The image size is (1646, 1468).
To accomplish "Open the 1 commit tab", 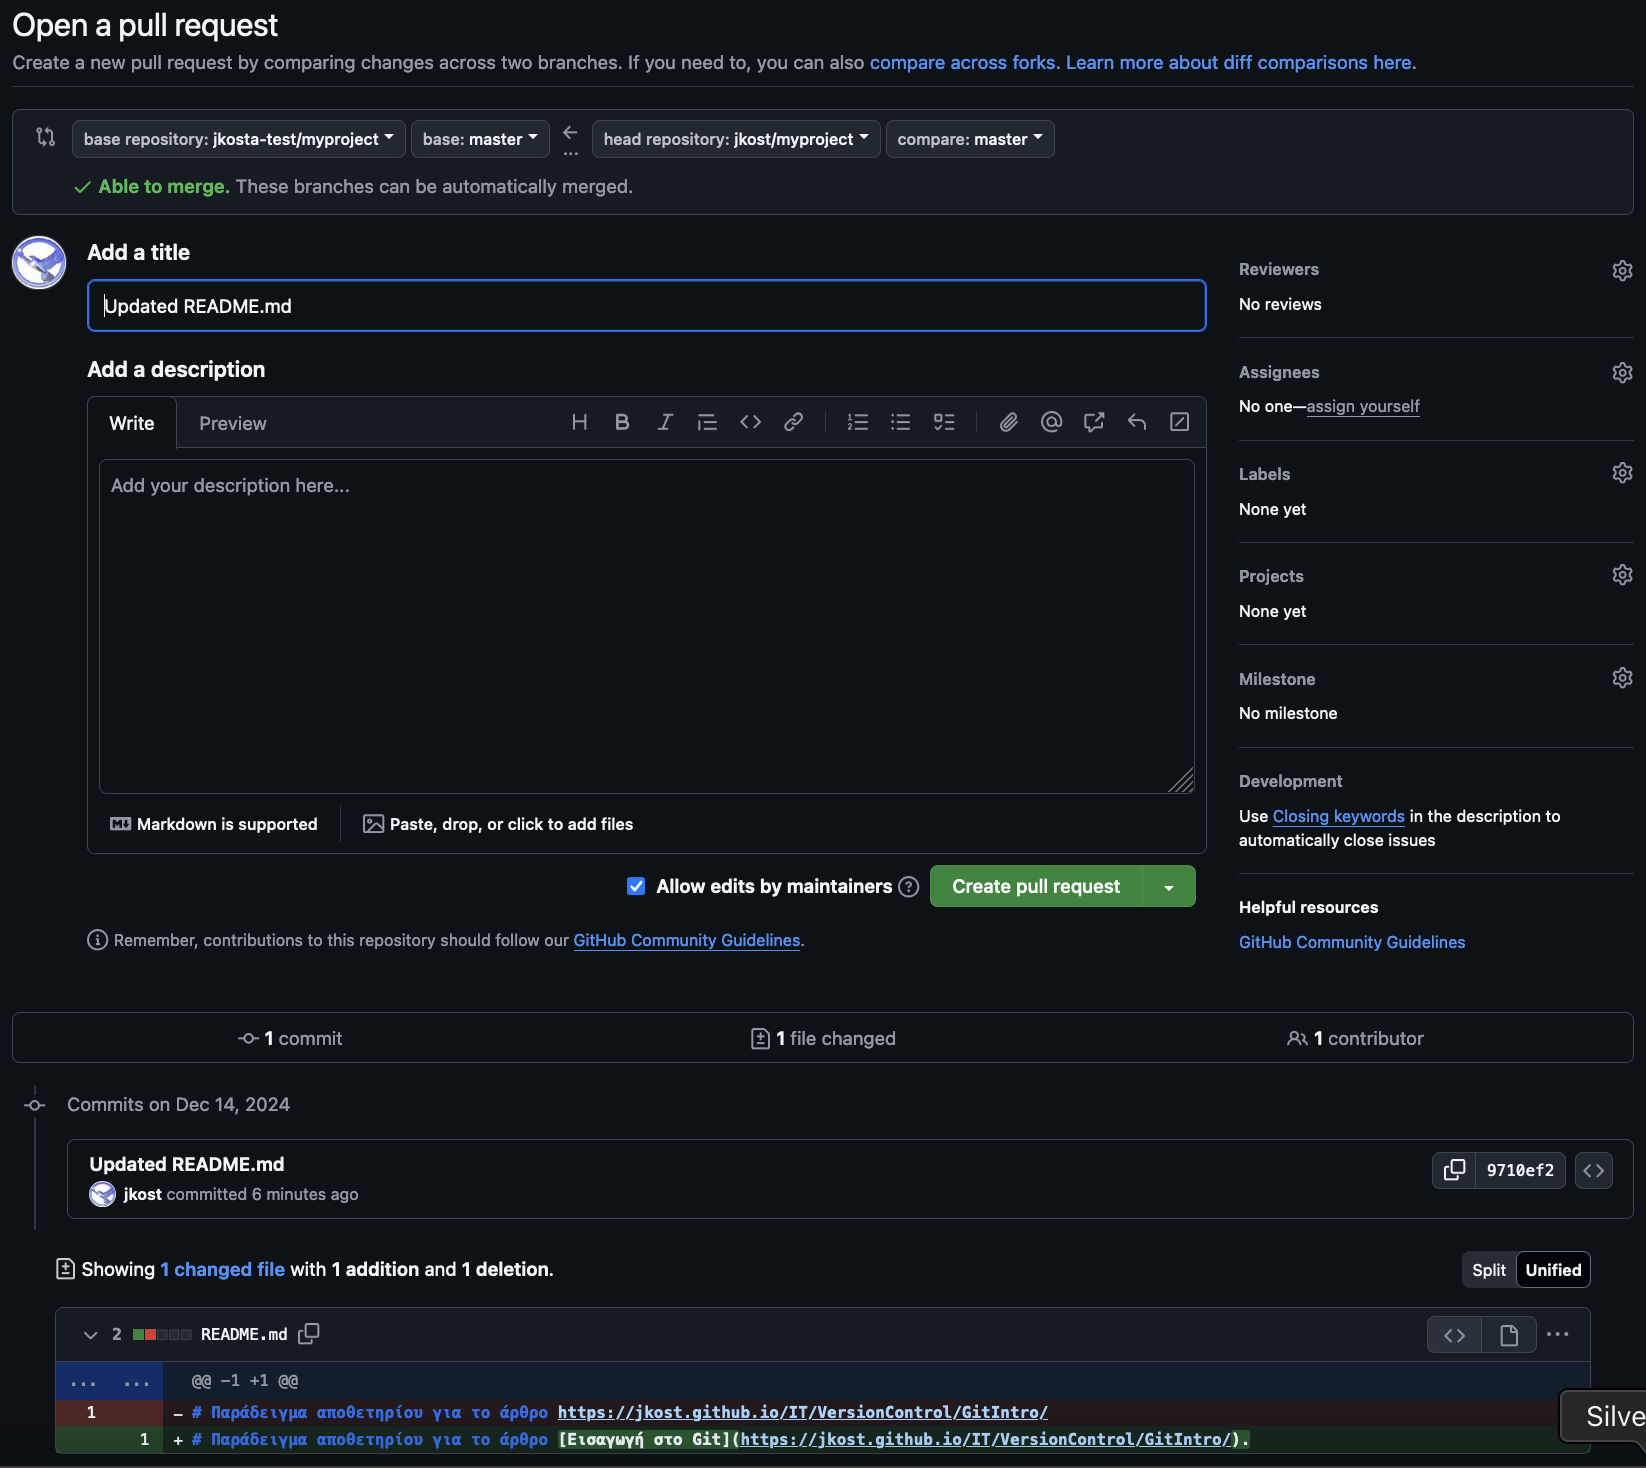I will [290, 1038].
